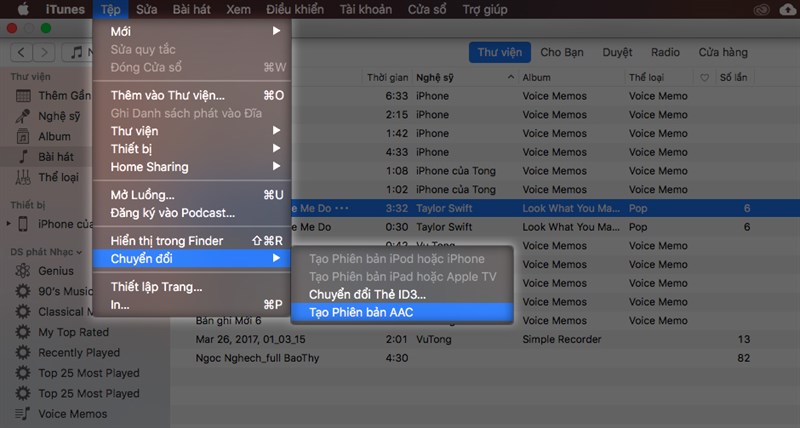Click the forward navigation arrow in iTunes

pyautogui.click(x=44, y=52)
